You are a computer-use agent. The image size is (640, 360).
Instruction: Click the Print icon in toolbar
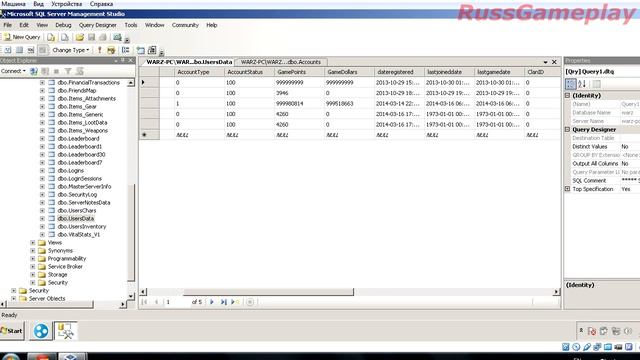(103, 38)
